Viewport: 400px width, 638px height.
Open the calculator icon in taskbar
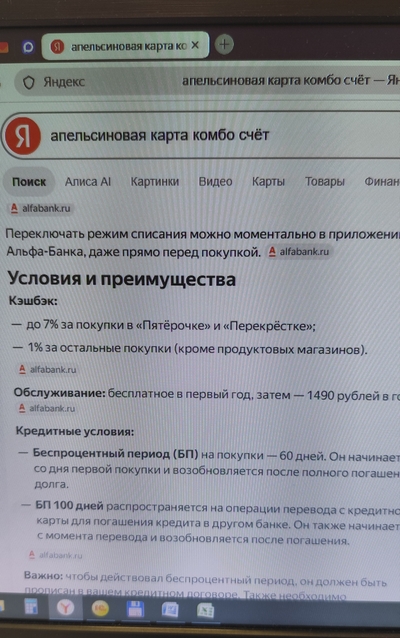[30, 607]
